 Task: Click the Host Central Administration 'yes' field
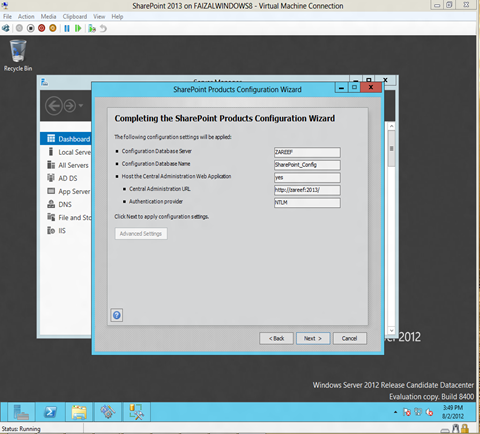click(307, 178)
